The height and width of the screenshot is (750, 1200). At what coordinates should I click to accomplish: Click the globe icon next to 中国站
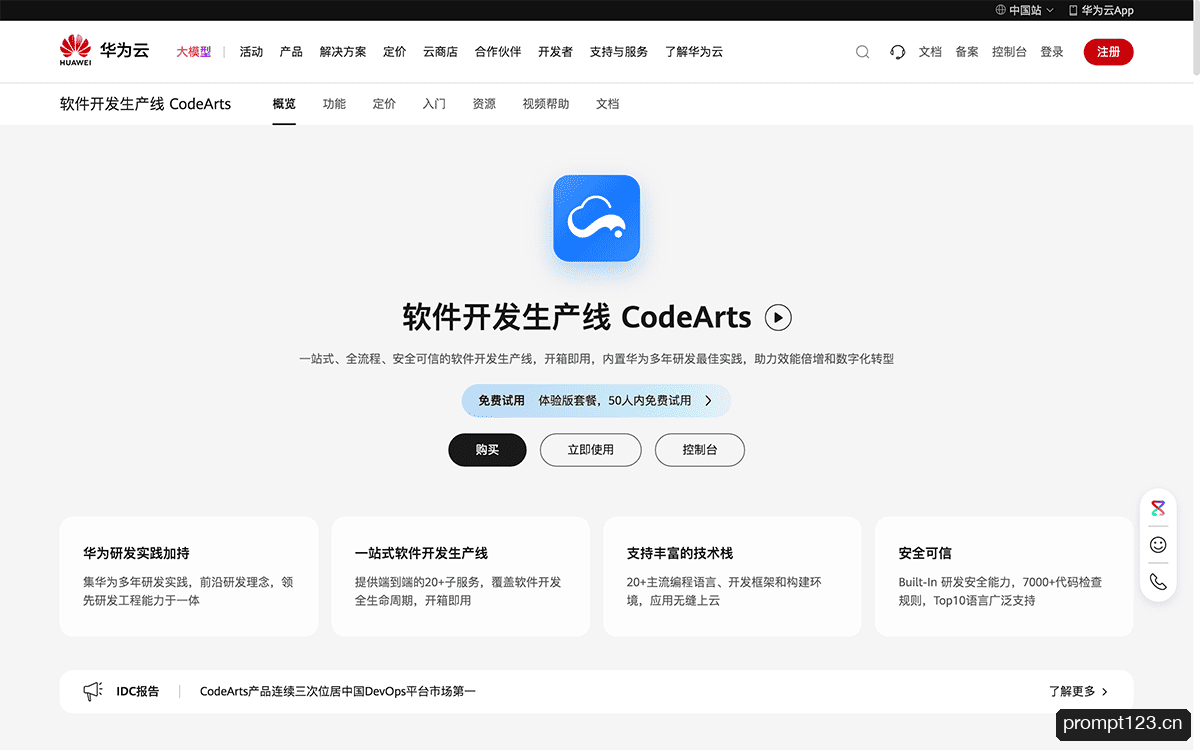1000,10
